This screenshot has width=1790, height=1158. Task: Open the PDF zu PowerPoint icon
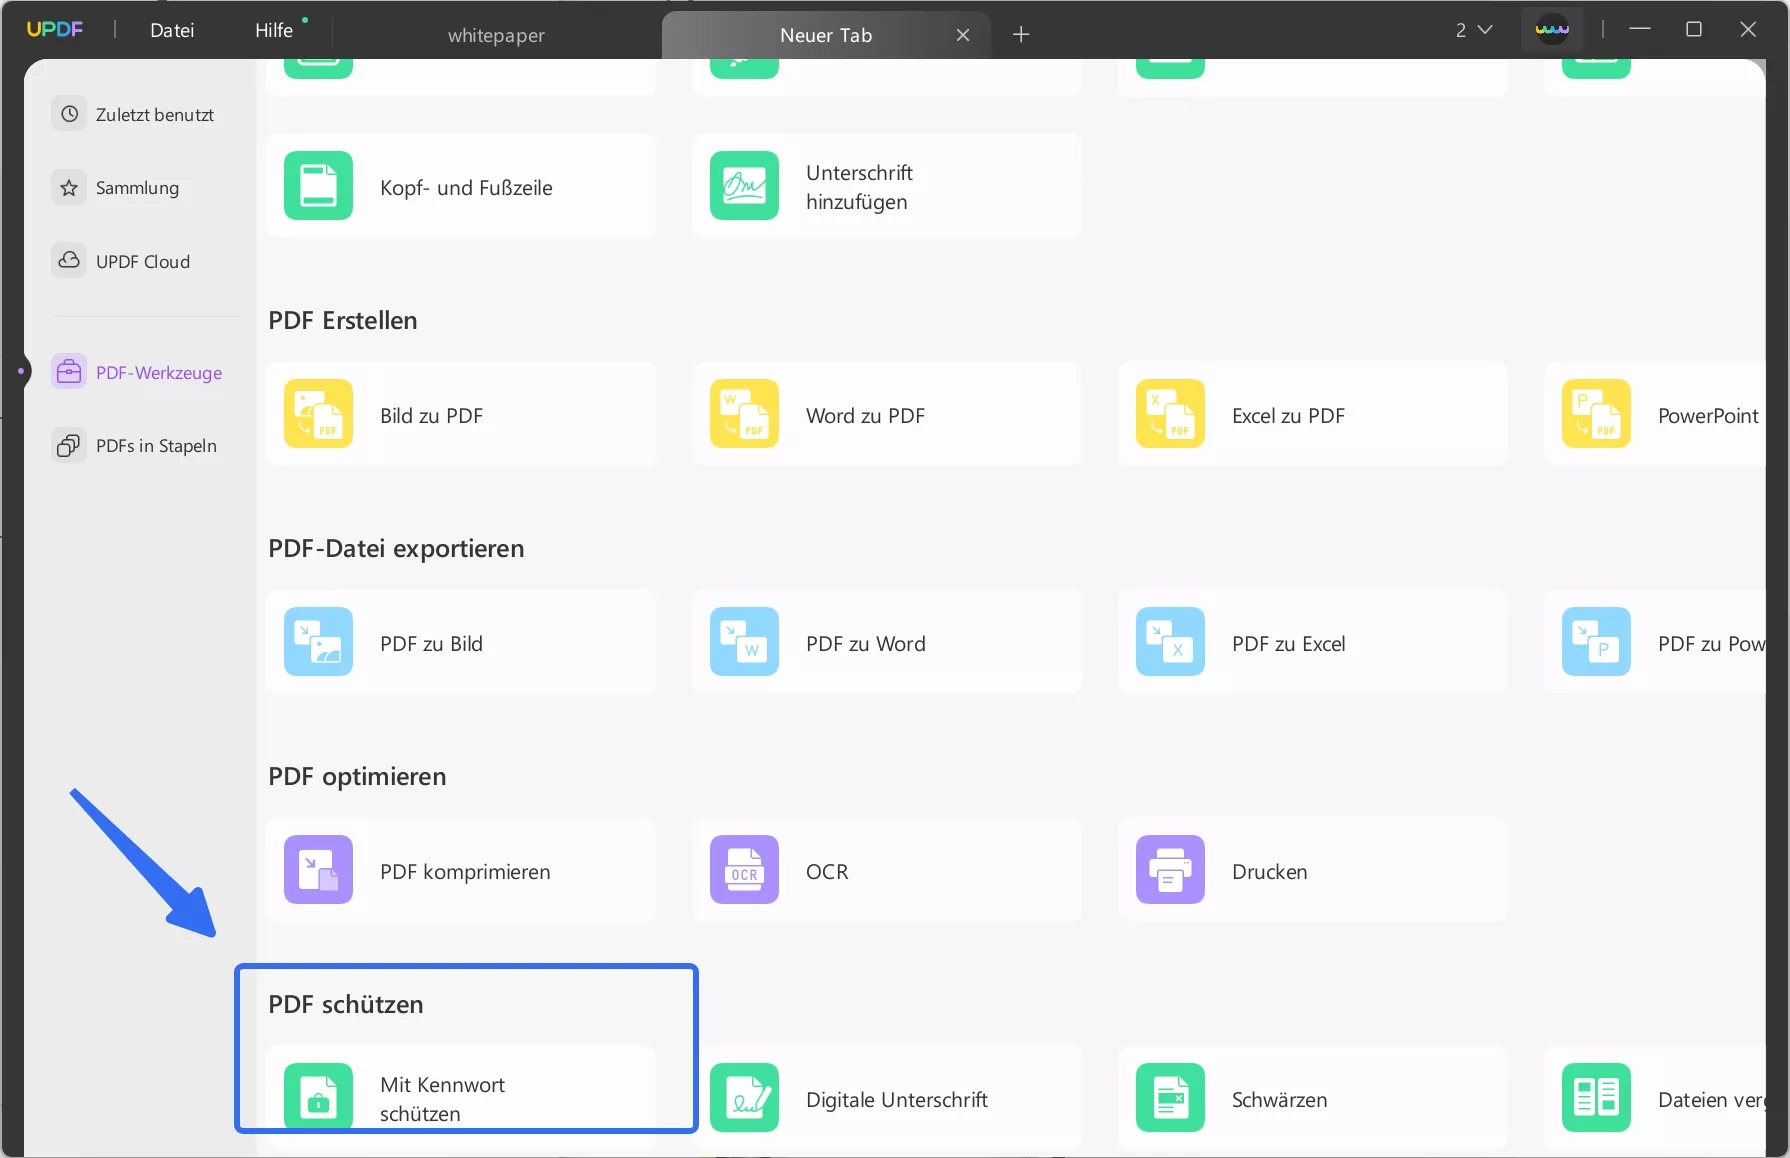pos(1596,642)
